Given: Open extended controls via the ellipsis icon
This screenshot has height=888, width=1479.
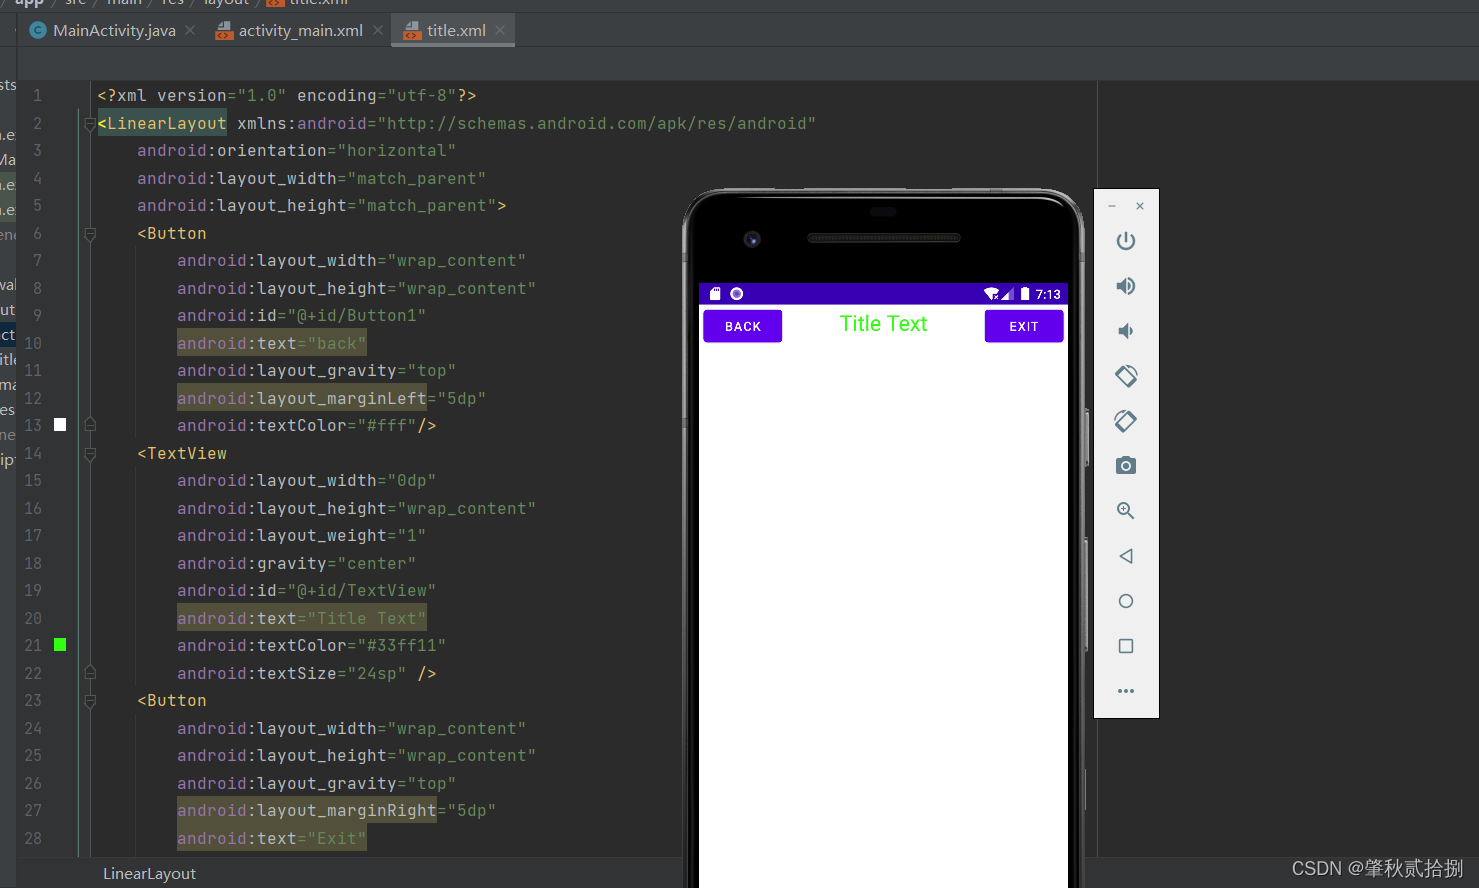Looking at the screenshot, I should coord(1126,691).
